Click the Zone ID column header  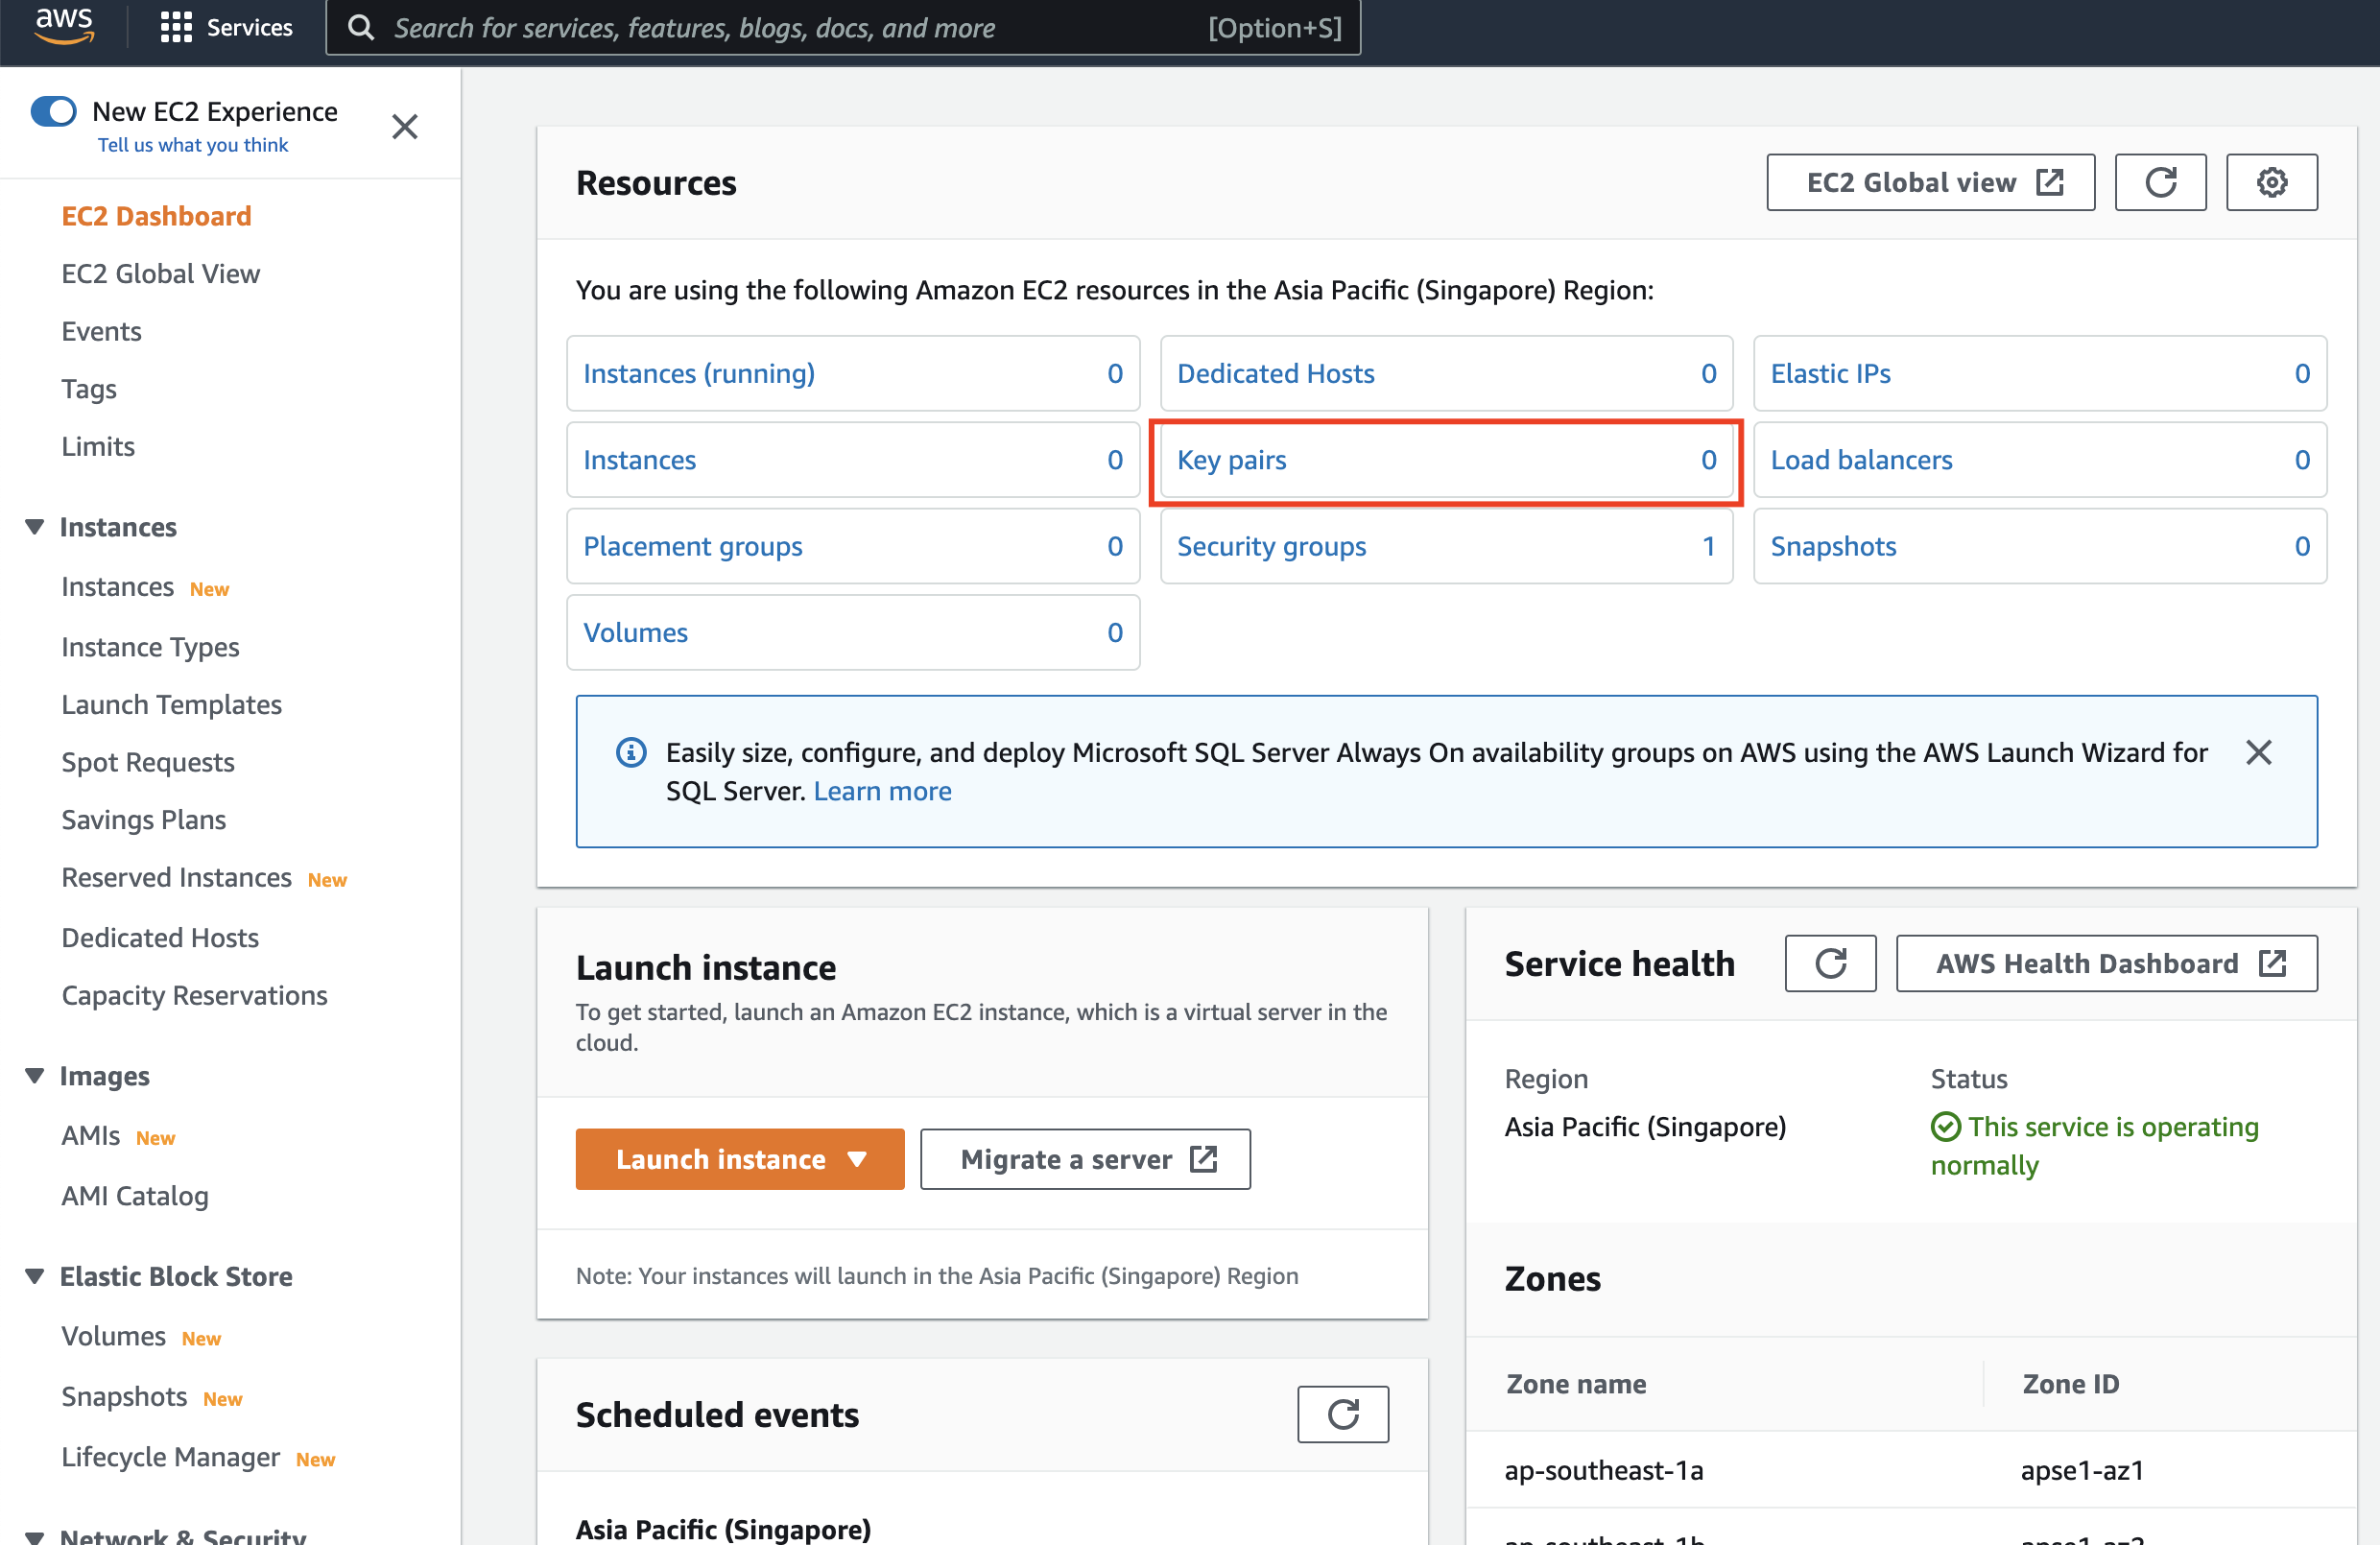click(2070, 1384)
